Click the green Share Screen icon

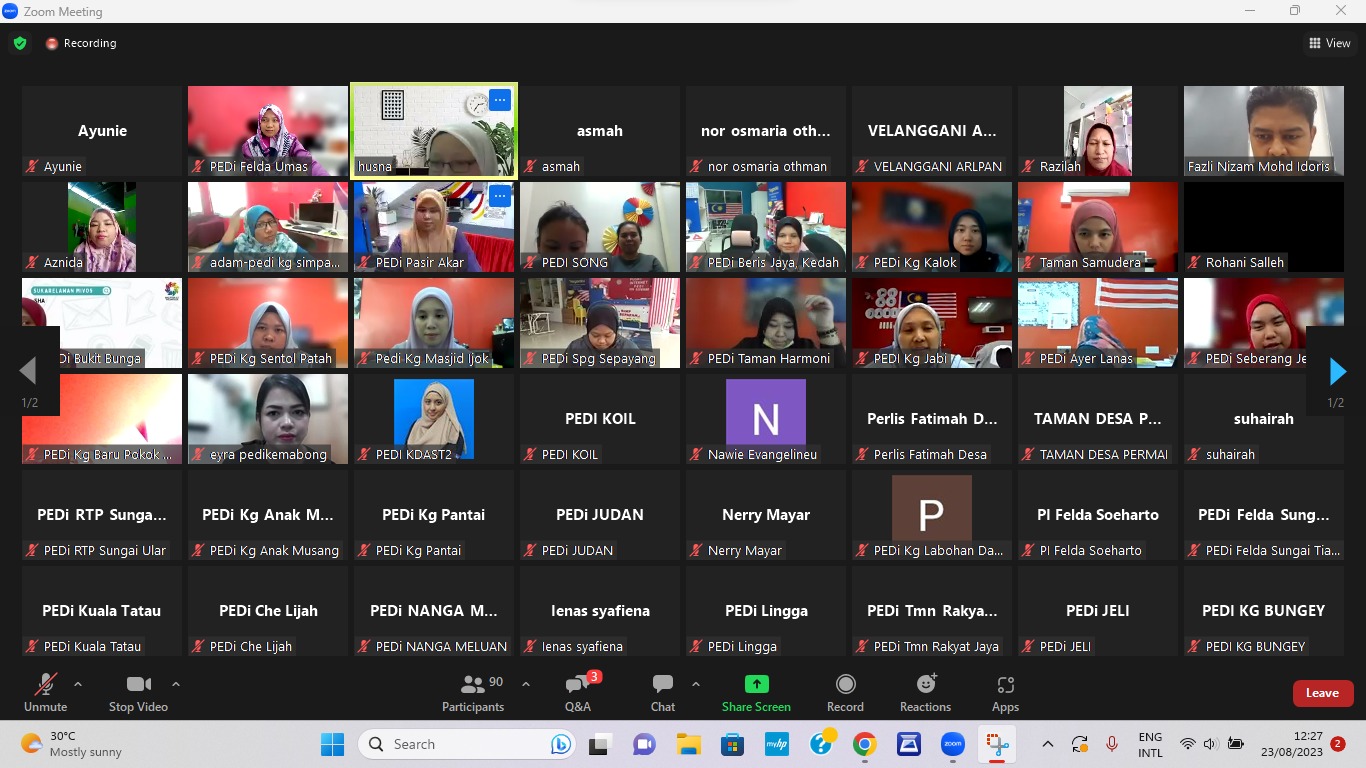756,685
